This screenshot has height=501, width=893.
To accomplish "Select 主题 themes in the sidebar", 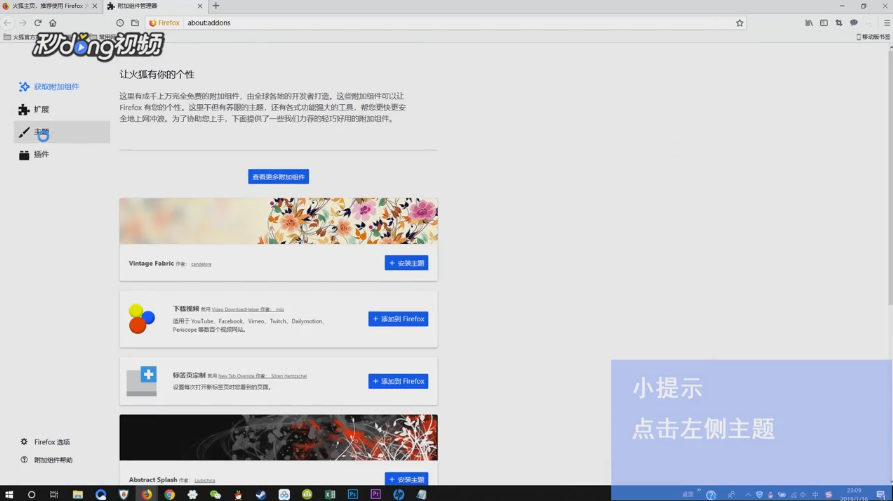I will click(x=62, y=132).
